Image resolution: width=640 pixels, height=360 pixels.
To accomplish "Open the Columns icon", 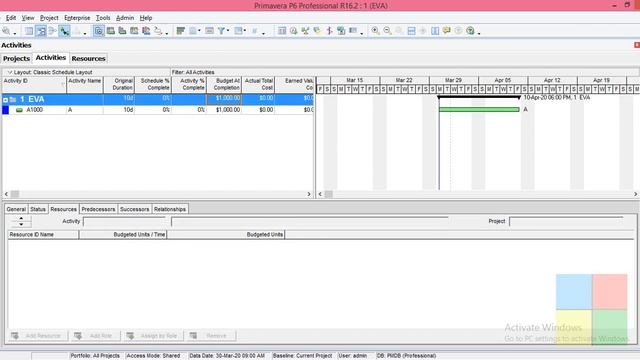I will tap(193, 31).
